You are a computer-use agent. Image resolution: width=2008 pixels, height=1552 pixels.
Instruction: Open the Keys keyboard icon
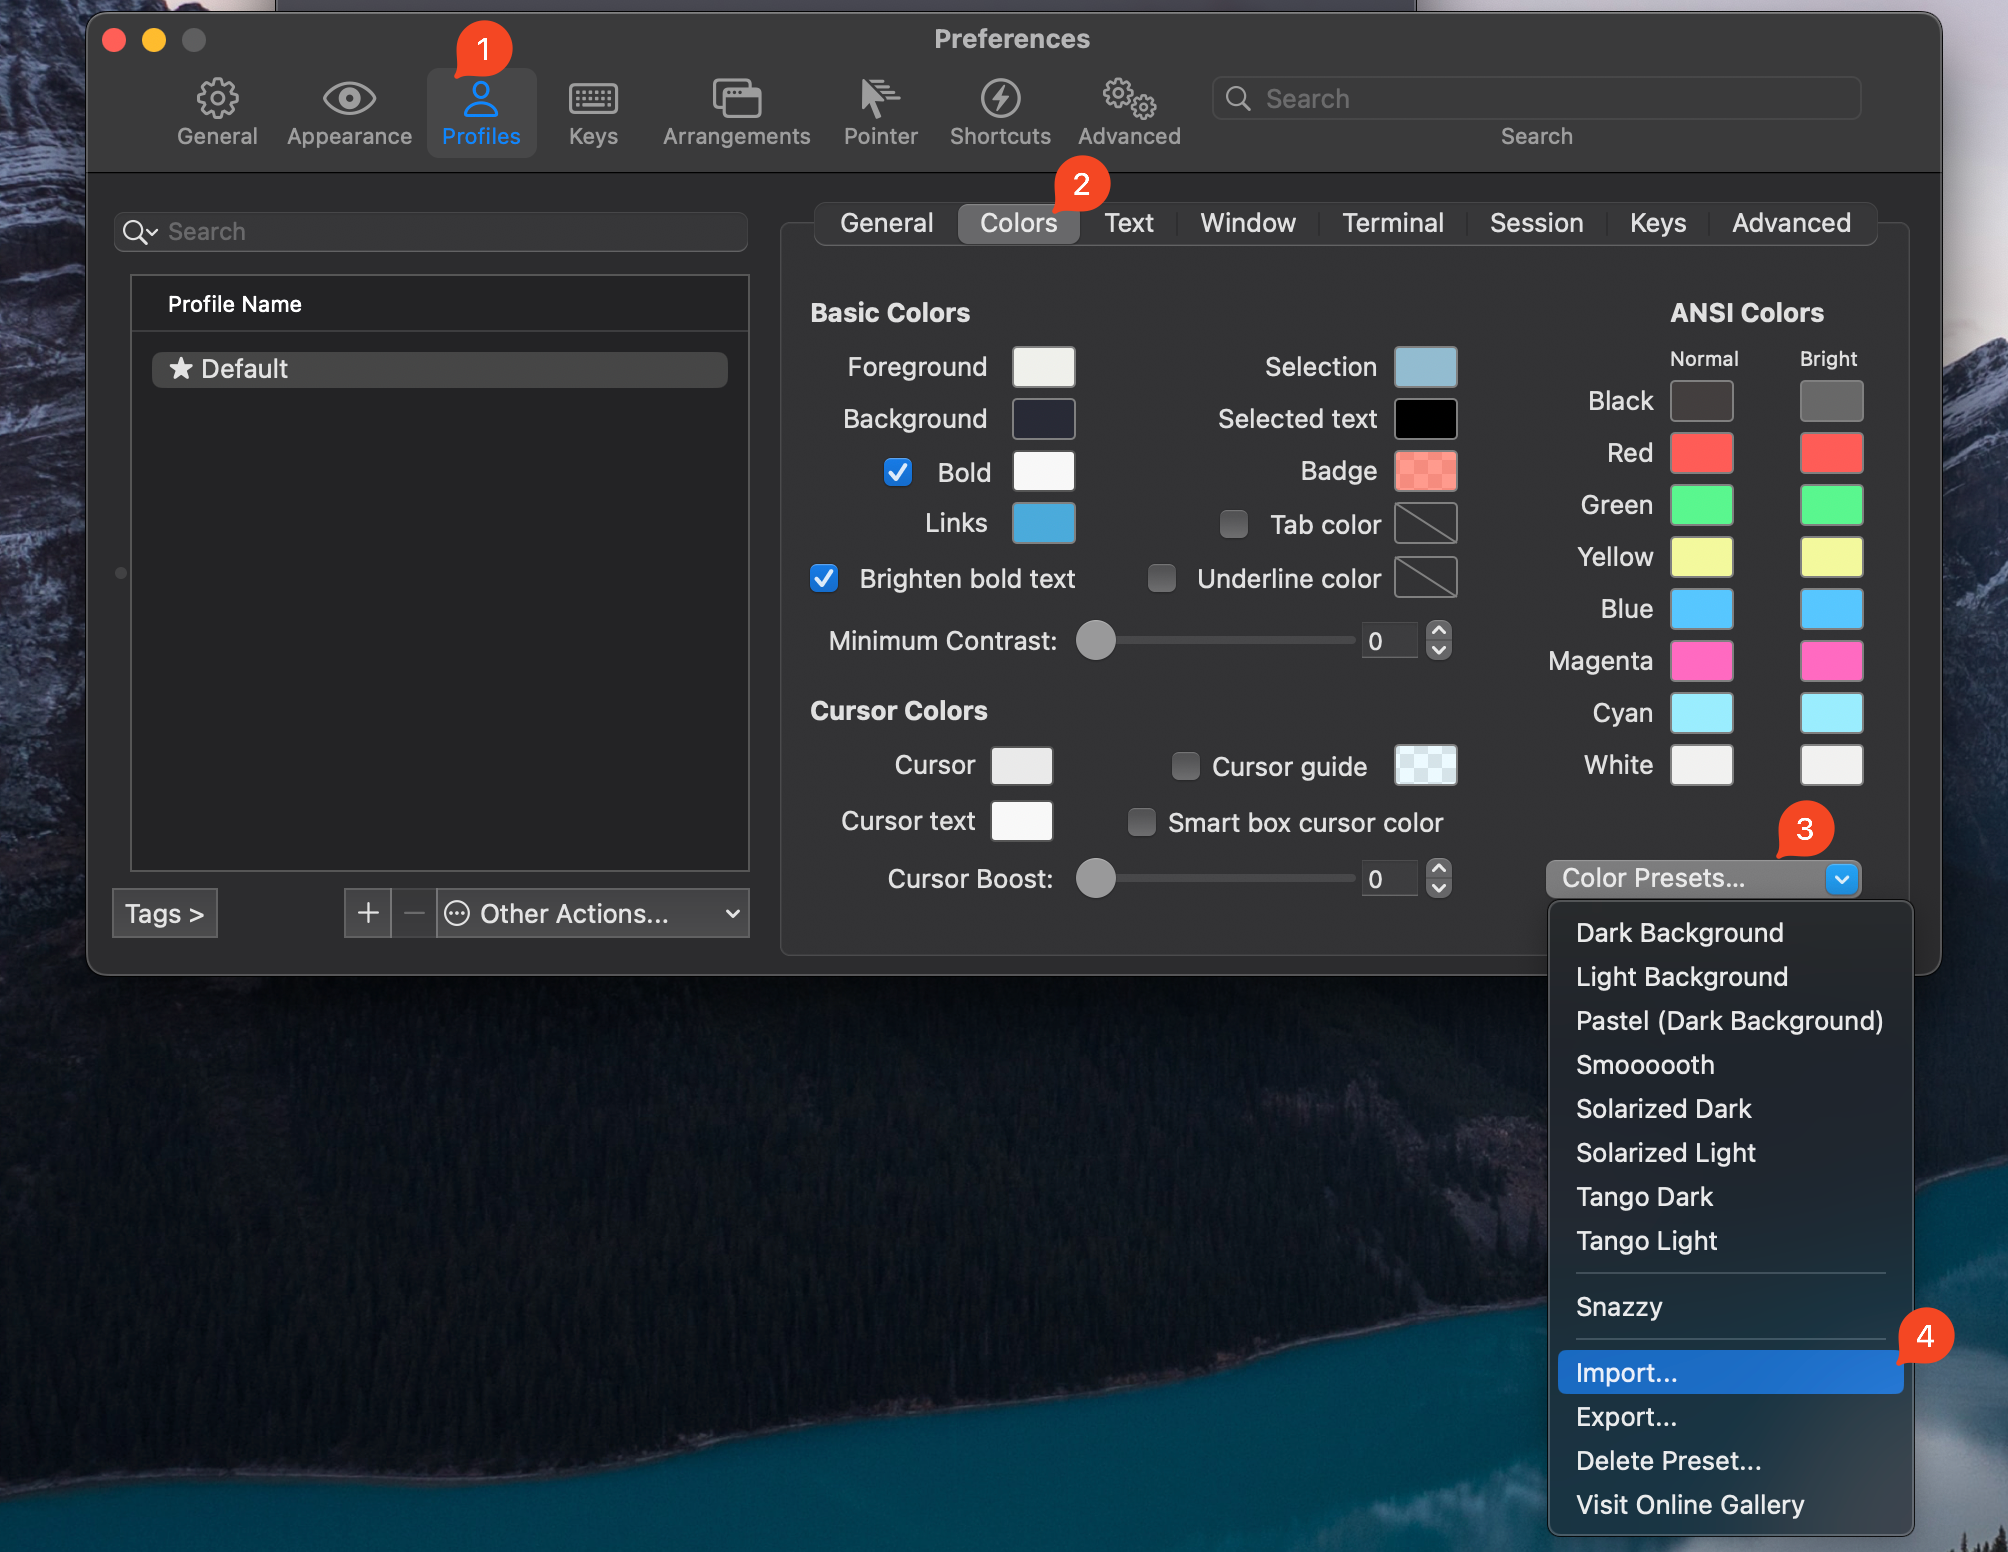click(593, 99)
